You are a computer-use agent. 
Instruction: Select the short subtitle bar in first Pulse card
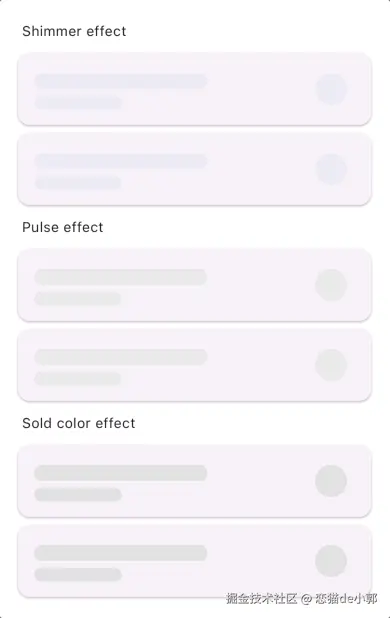click(x=78, y=298)
